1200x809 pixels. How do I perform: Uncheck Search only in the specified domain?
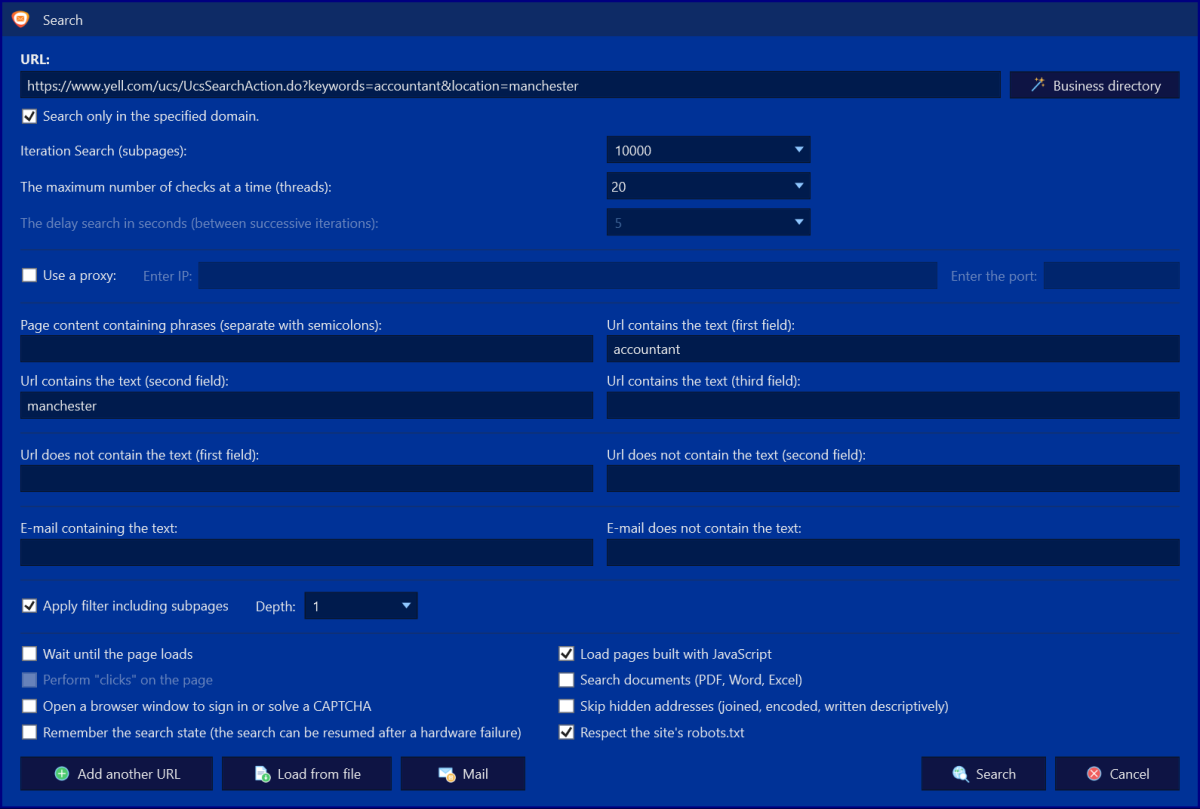[29, 116]
